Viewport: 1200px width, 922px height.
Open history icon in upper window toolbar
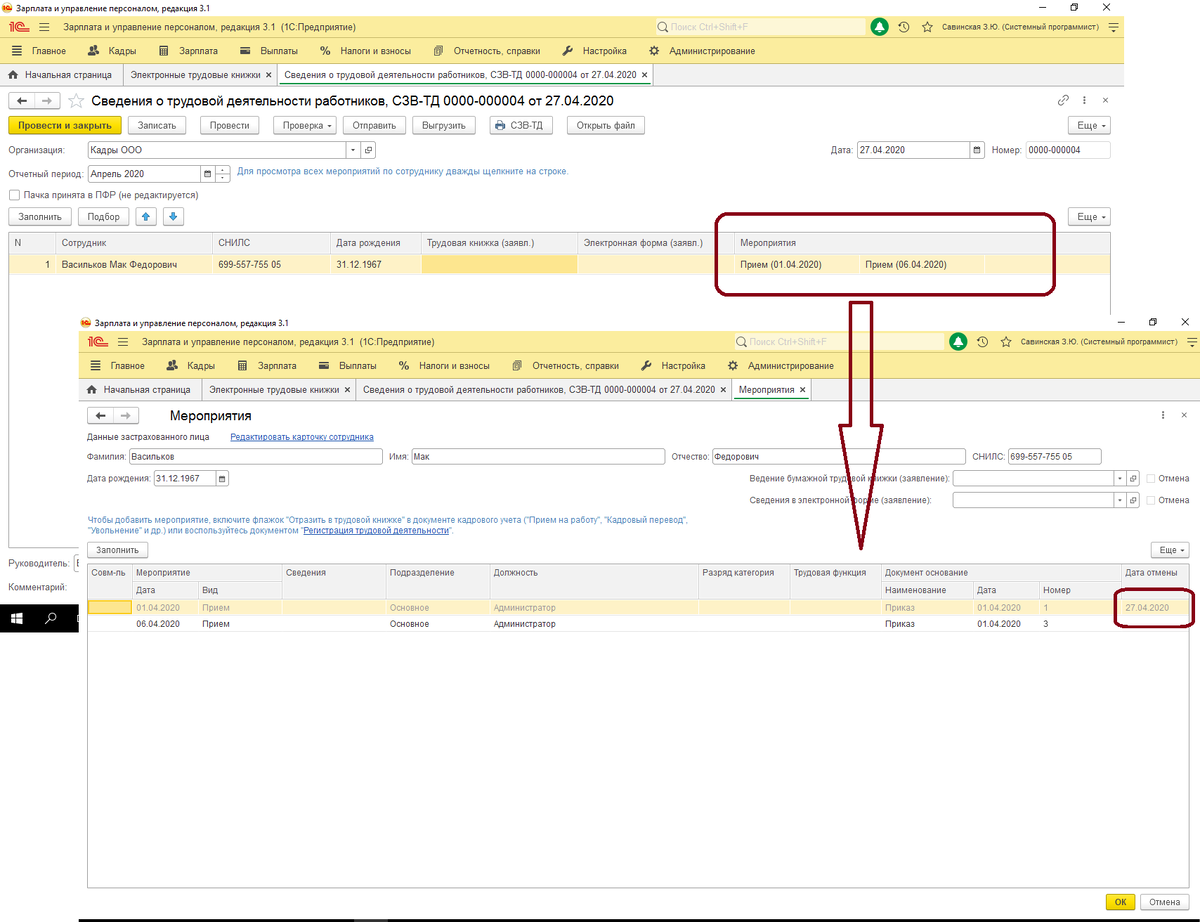(904, 27)
